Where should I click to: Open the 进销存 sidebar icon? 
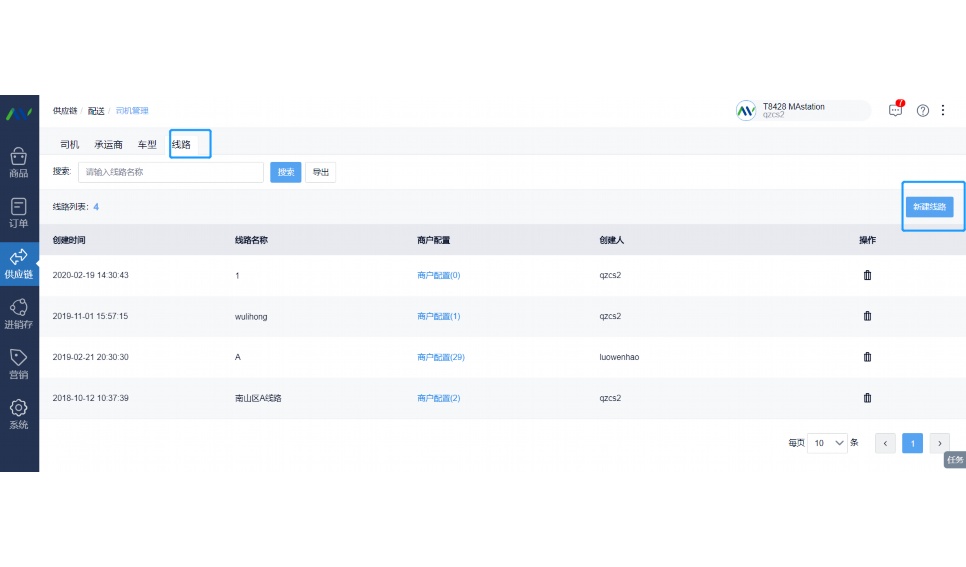point(18,313)
